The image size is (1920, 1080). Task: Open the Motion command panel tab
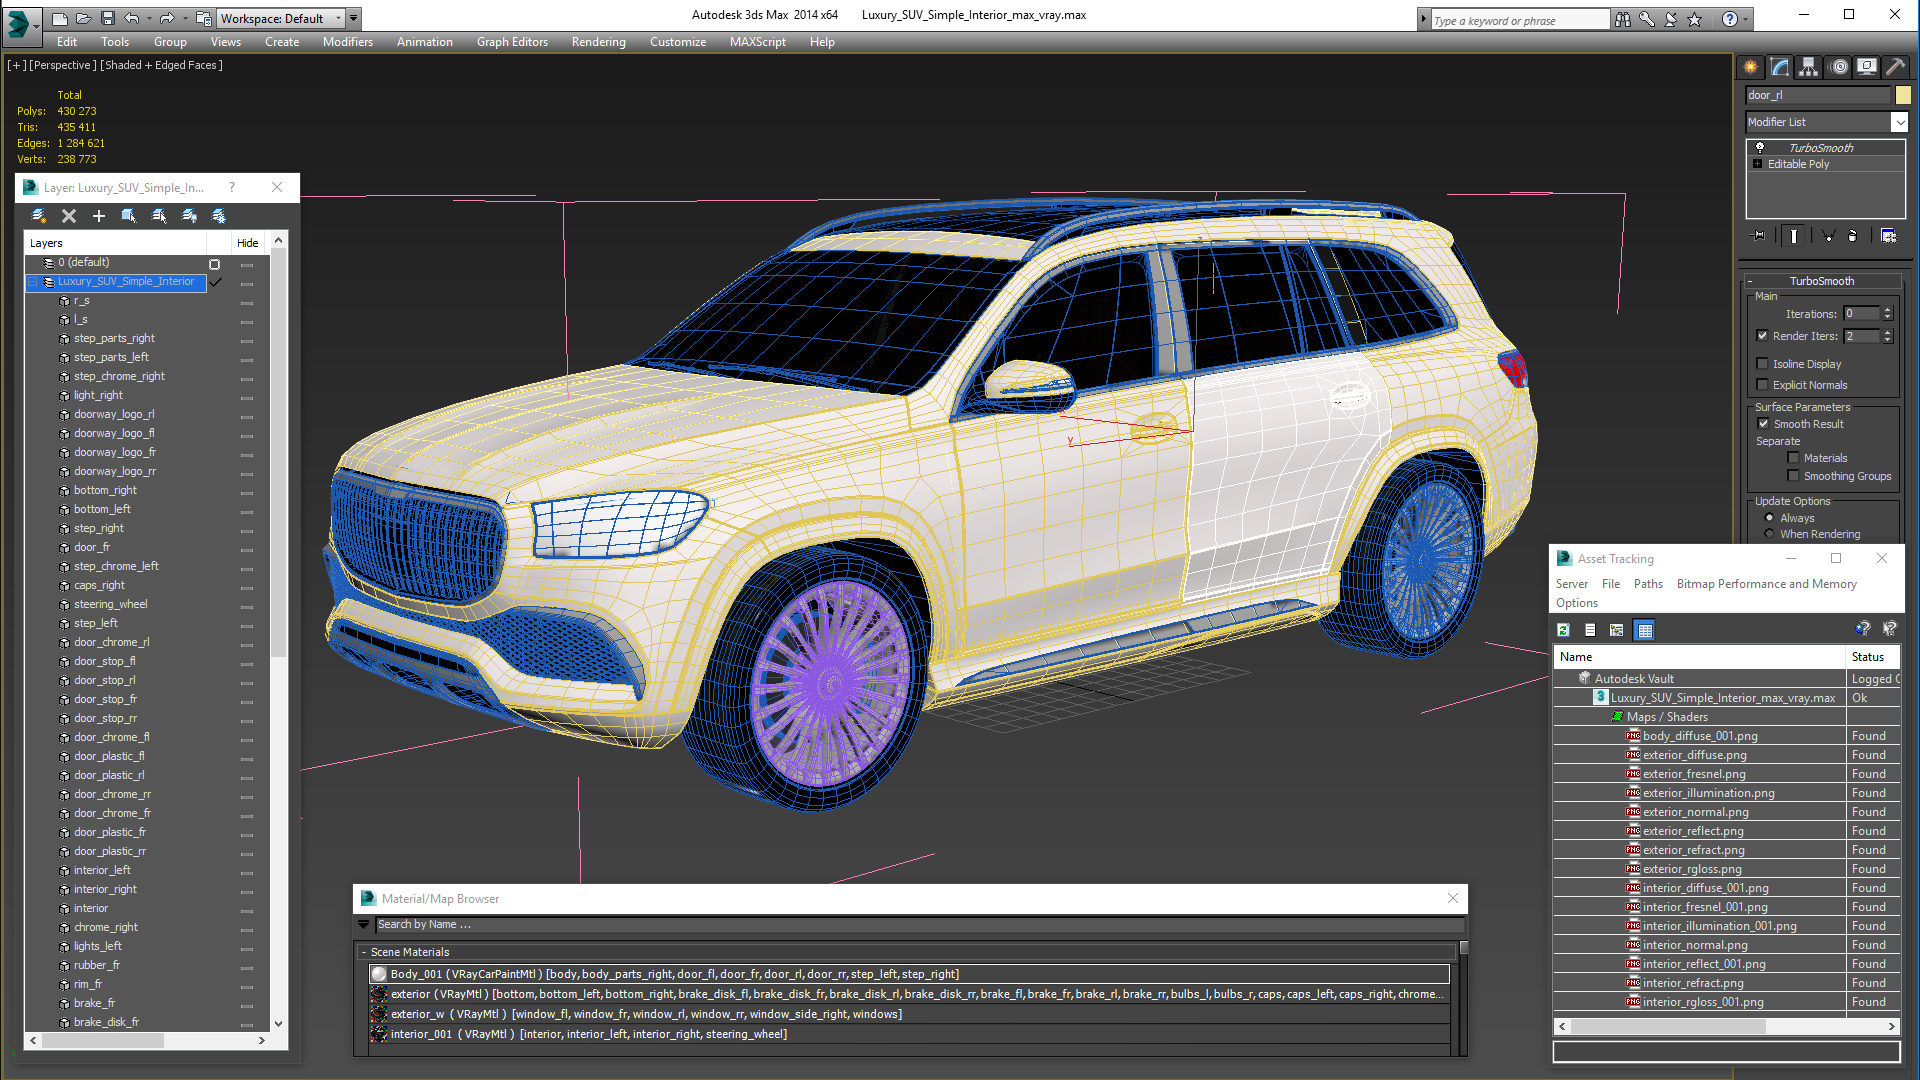coord(1838,67)
